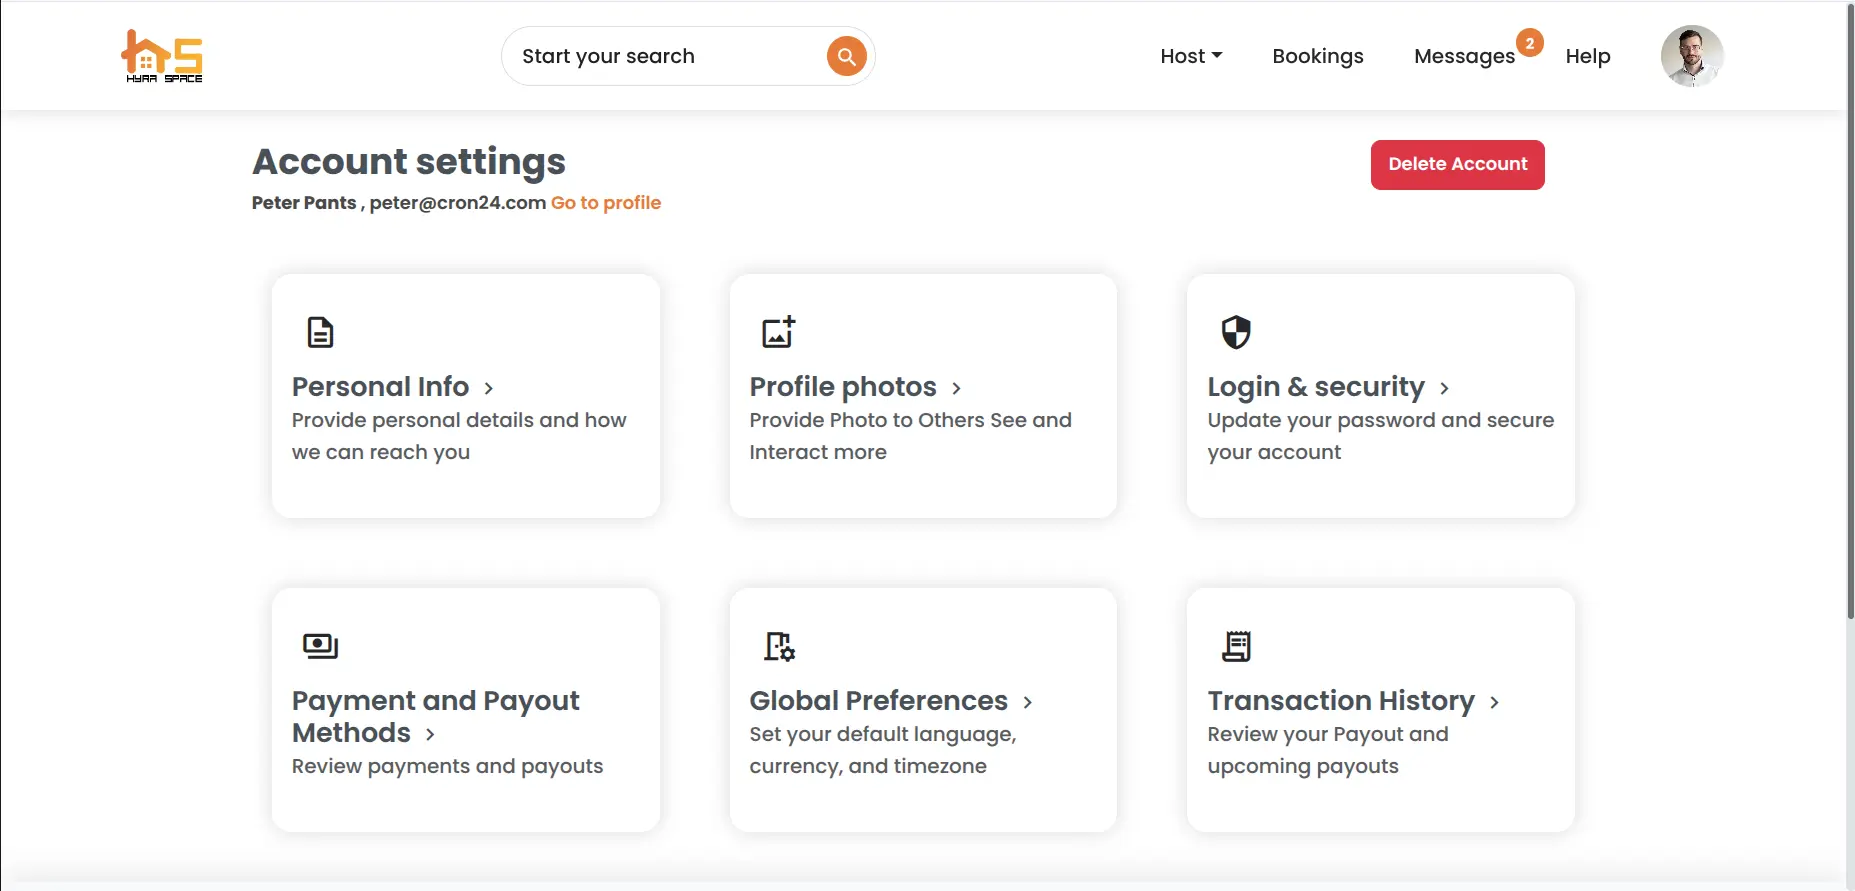Open the Help section

coord(1588,56)
